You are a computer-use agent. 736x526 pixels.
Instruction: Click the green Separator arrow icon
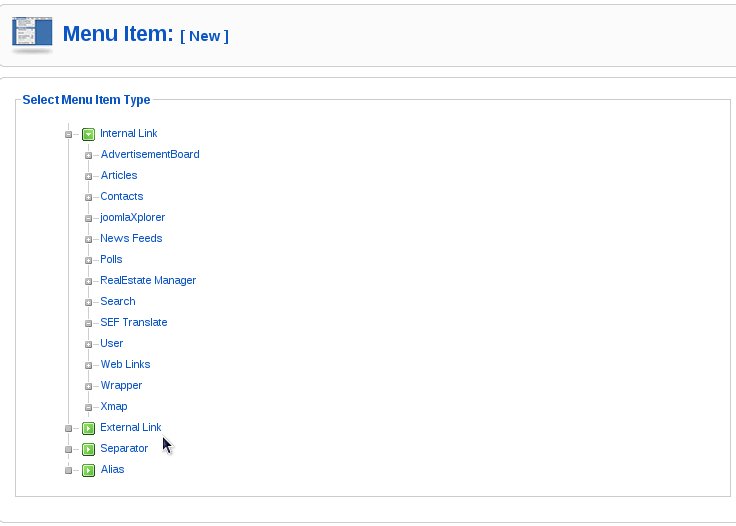pos(88,449)
